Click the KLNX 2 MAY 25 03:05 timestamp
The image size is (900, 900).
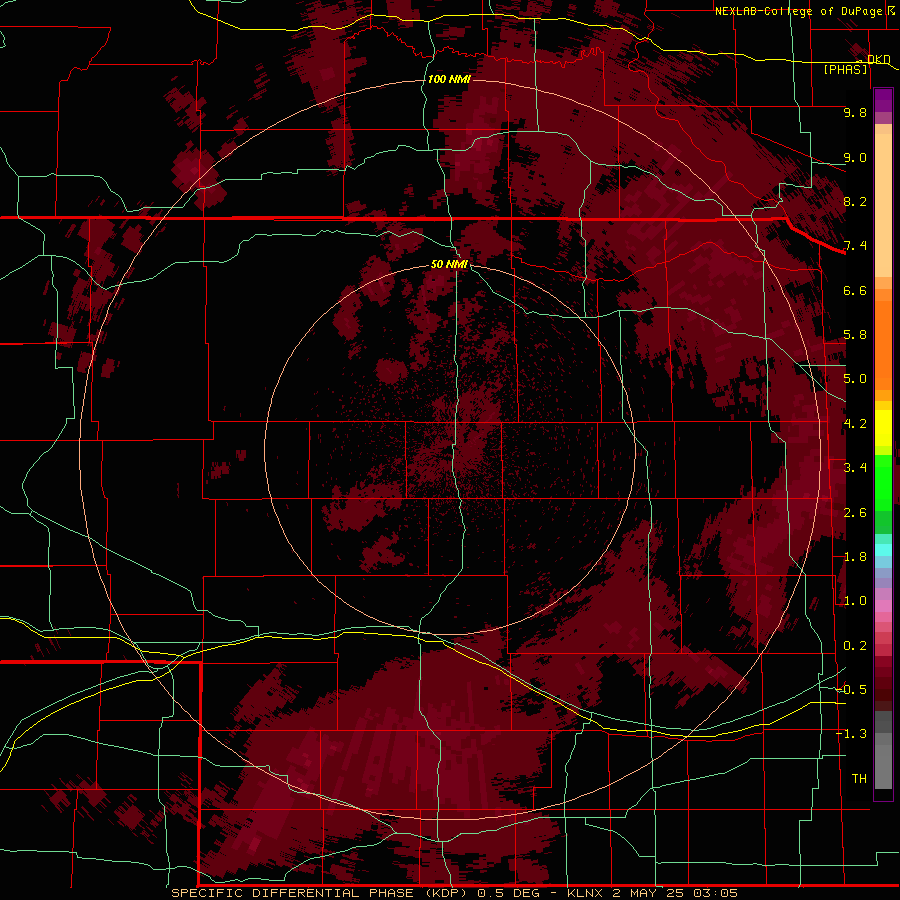click(x=652, y=893)
